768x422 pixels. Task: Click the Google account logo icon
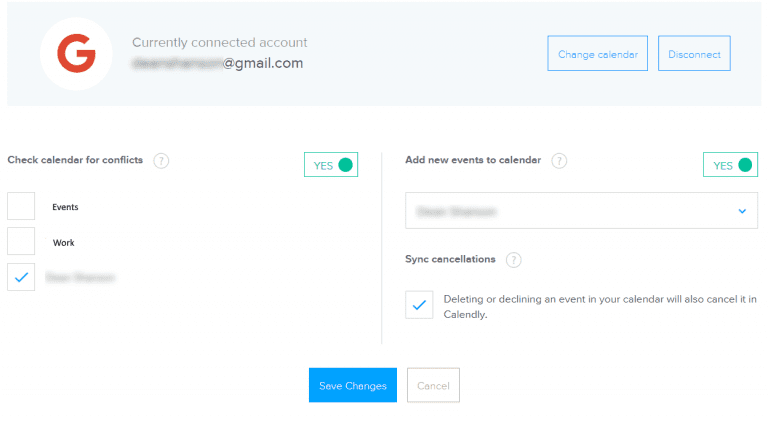tap(76, 53)
